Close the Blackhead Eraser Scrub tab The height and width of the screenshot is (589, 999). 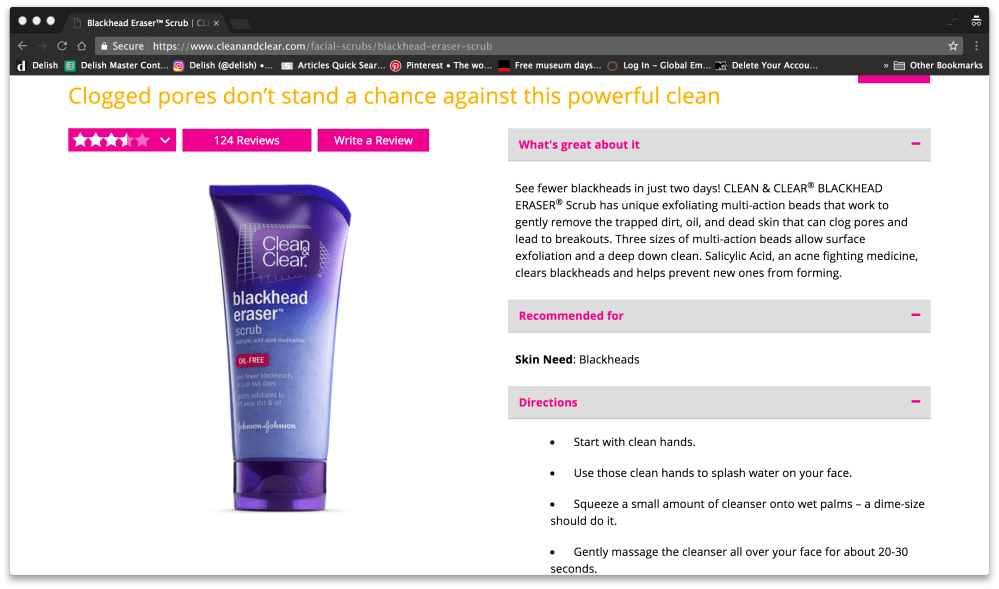coord(216,23)
